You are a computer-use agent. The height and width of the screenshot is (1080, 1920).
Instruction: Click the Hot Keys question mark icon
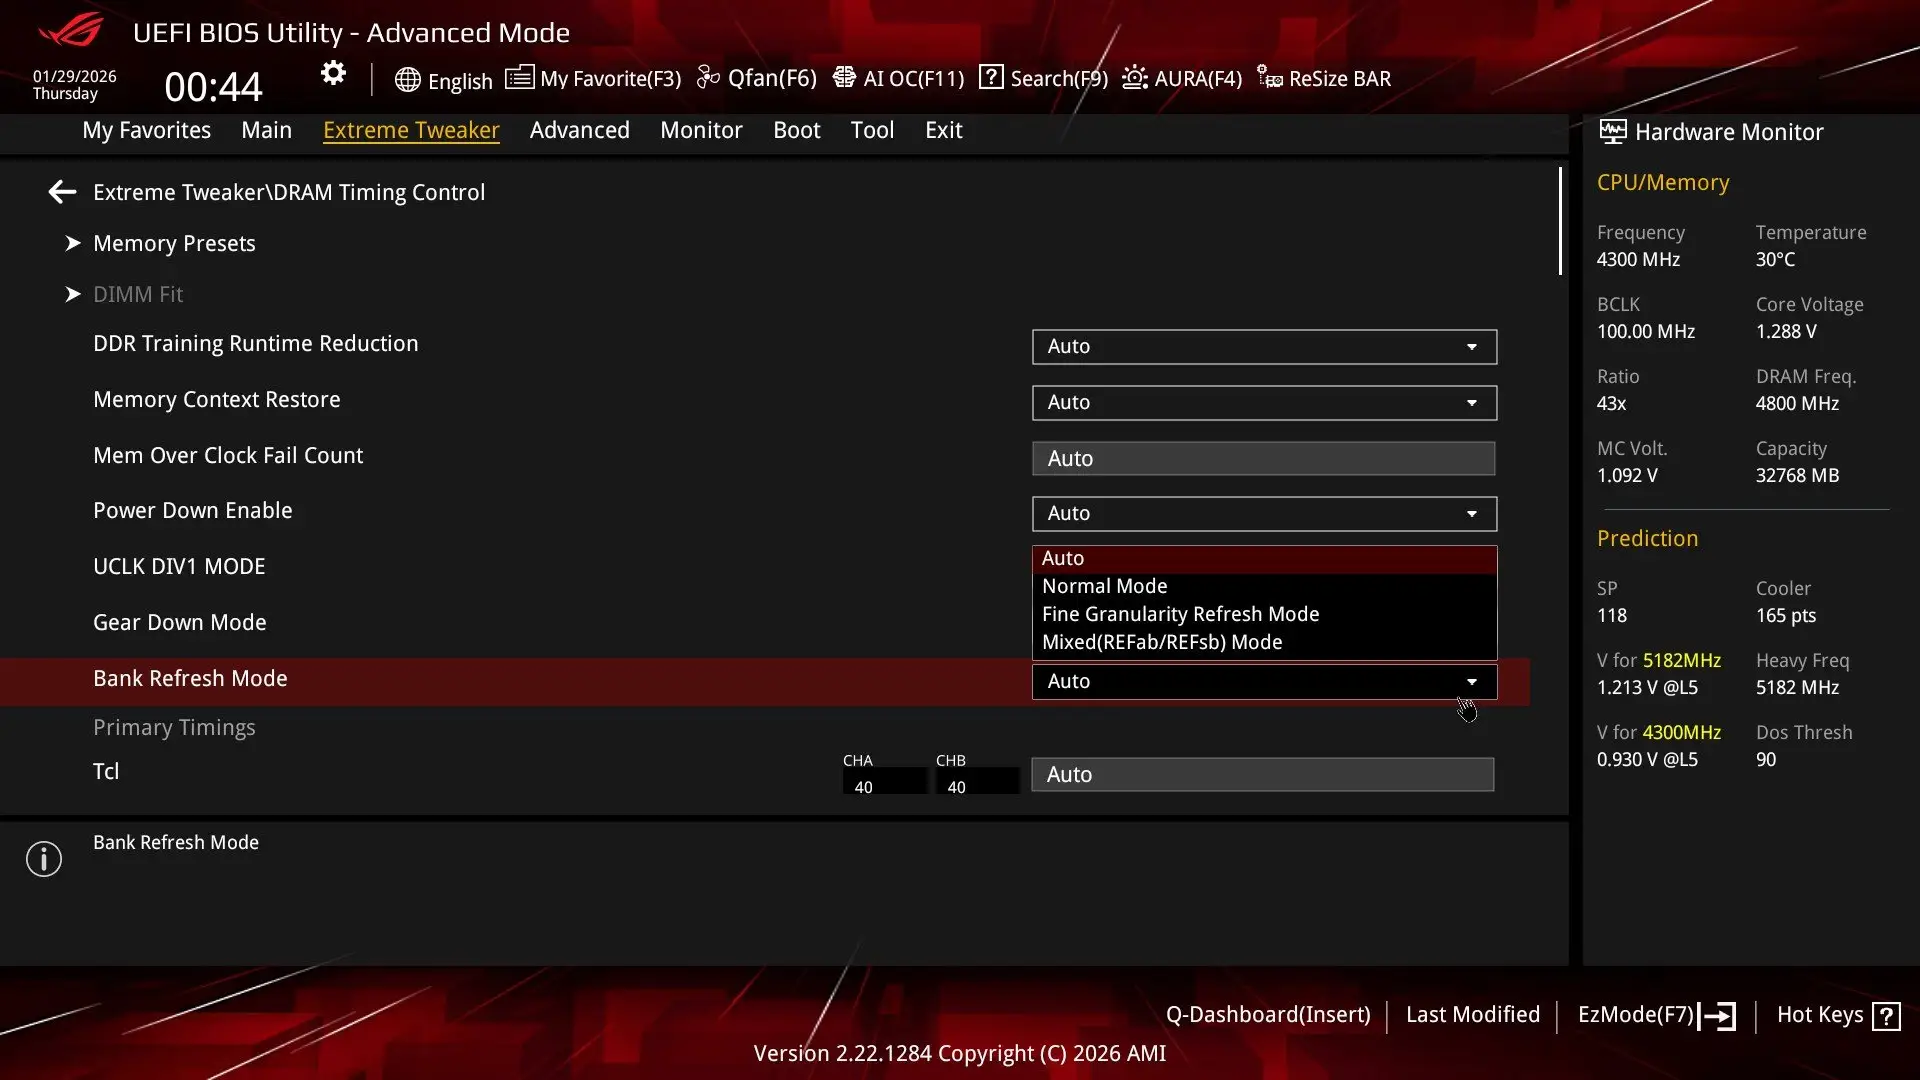[x=1886, y=1016]
